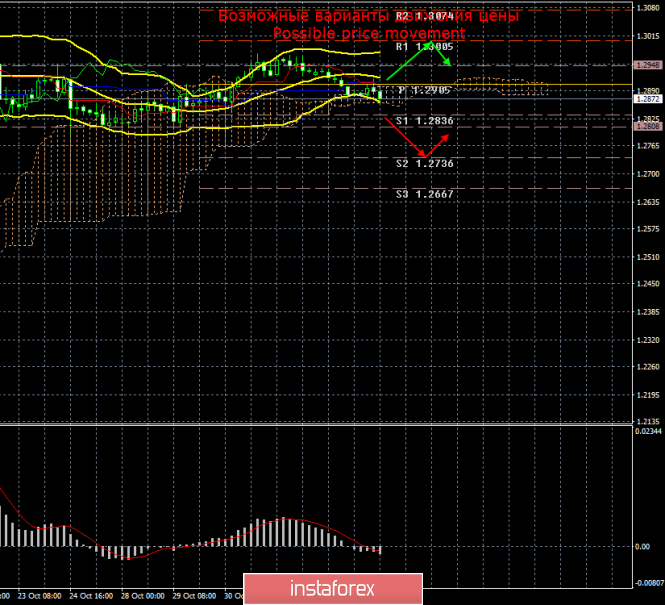This screenshot has width=665, height=605.
Task: Click the 29 Oct 08:00 time label
Action: (195, 596)
